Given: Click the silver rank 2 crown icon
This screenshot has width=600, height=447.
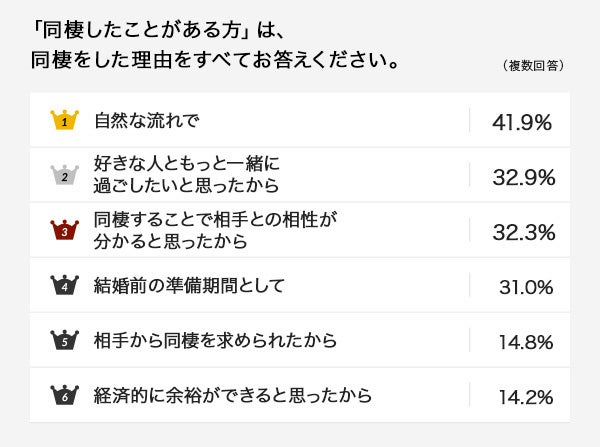Looking at the screenshot, I should pos(64,175).
